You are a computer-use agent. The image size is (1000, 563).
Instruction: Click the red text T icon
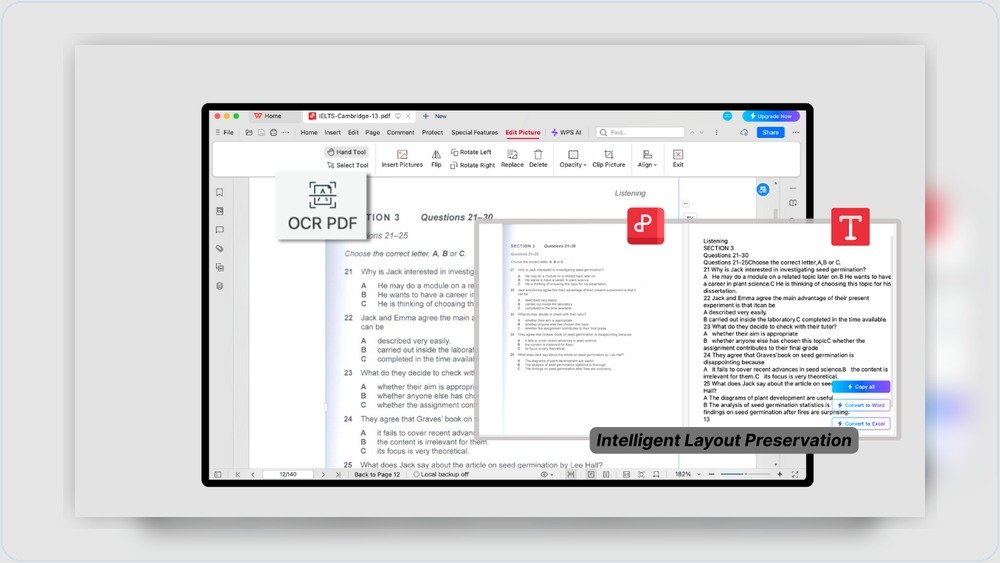(x=850, y=227)
